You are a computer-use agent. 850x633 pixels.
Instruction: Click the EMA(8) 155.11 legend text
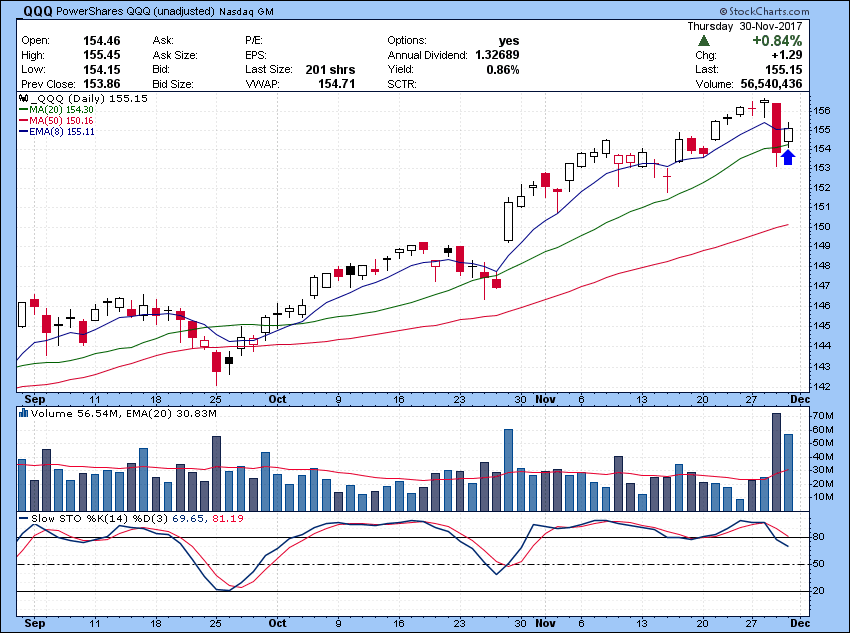62,131
